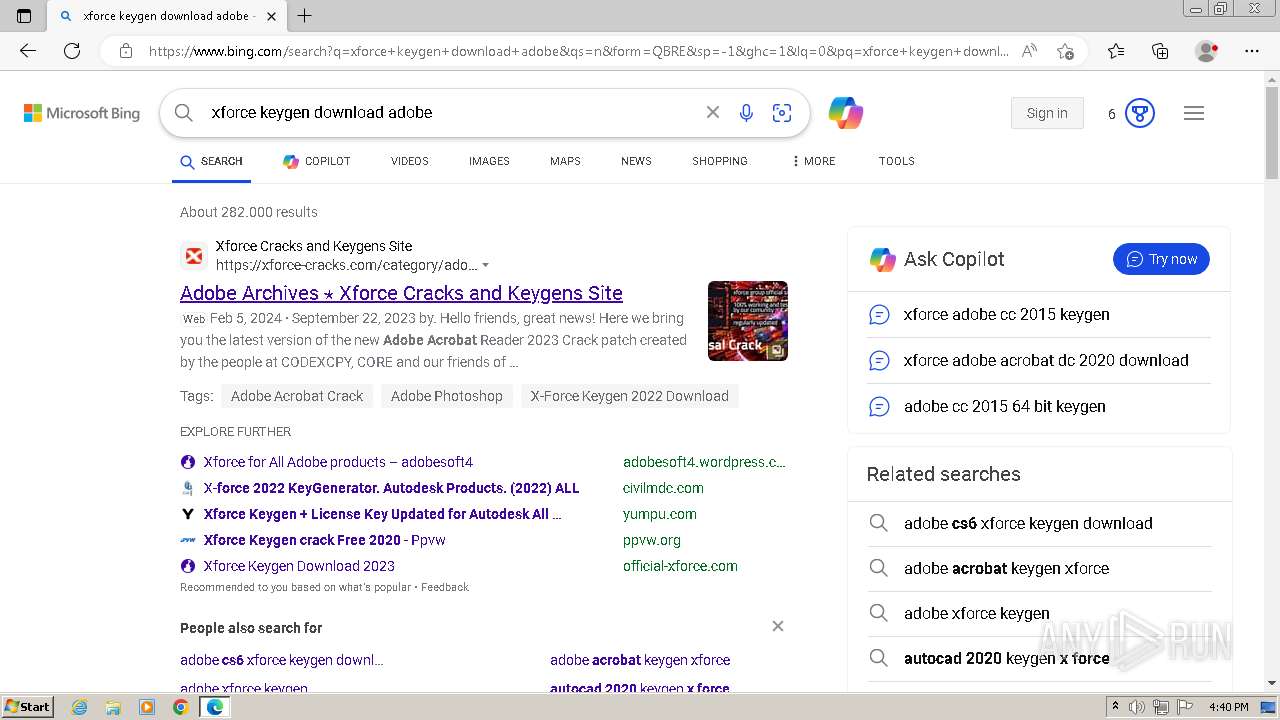Search using voice microphone
This screenshot has width=1280, height=720.
(x=746, y=113)
